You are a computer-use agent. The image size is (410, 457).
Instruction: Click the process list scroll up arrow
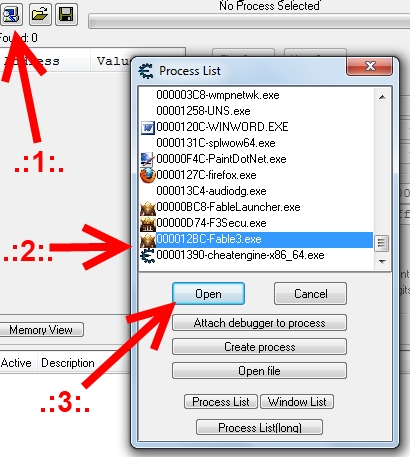[382, 97]
